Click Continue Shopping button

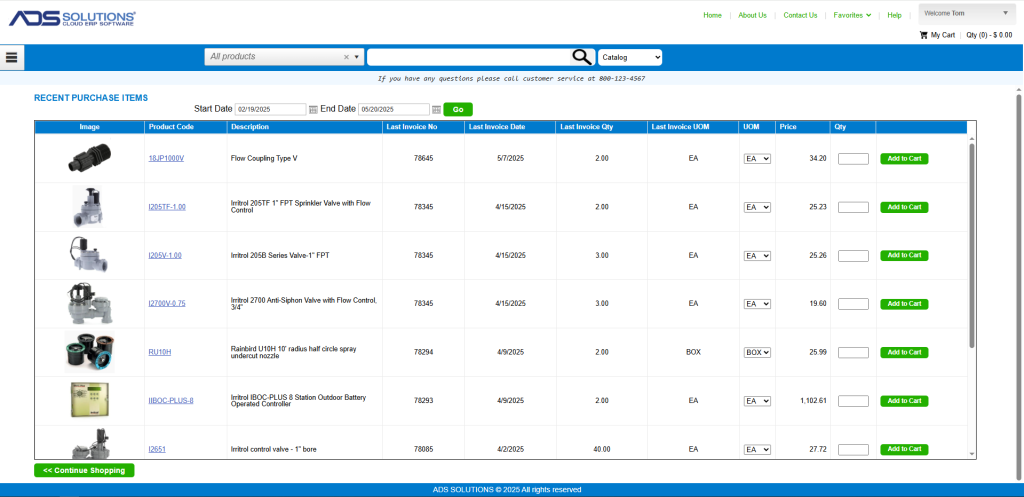(84, 470)
